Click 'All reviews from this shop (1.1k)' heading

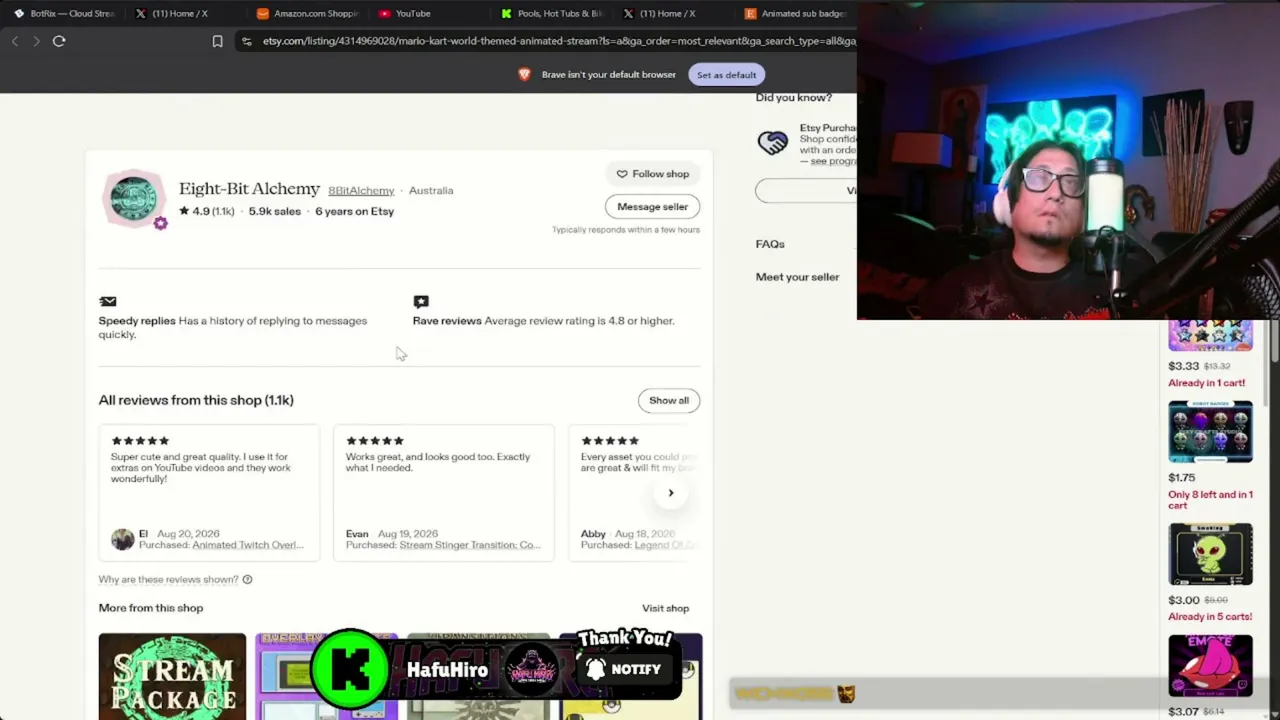pyautogui.click(x=196, y=400)
